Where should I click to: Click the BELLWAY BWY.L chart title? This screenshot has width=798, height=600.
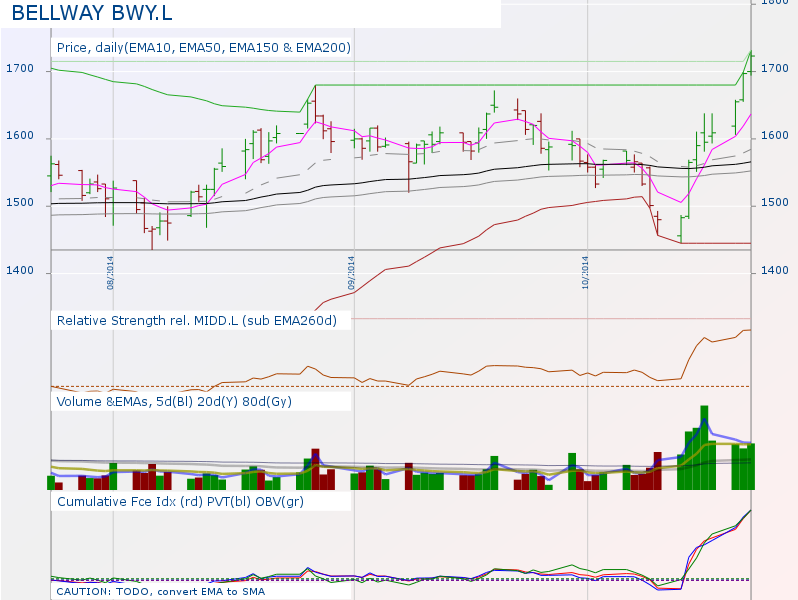coord(92,13)
